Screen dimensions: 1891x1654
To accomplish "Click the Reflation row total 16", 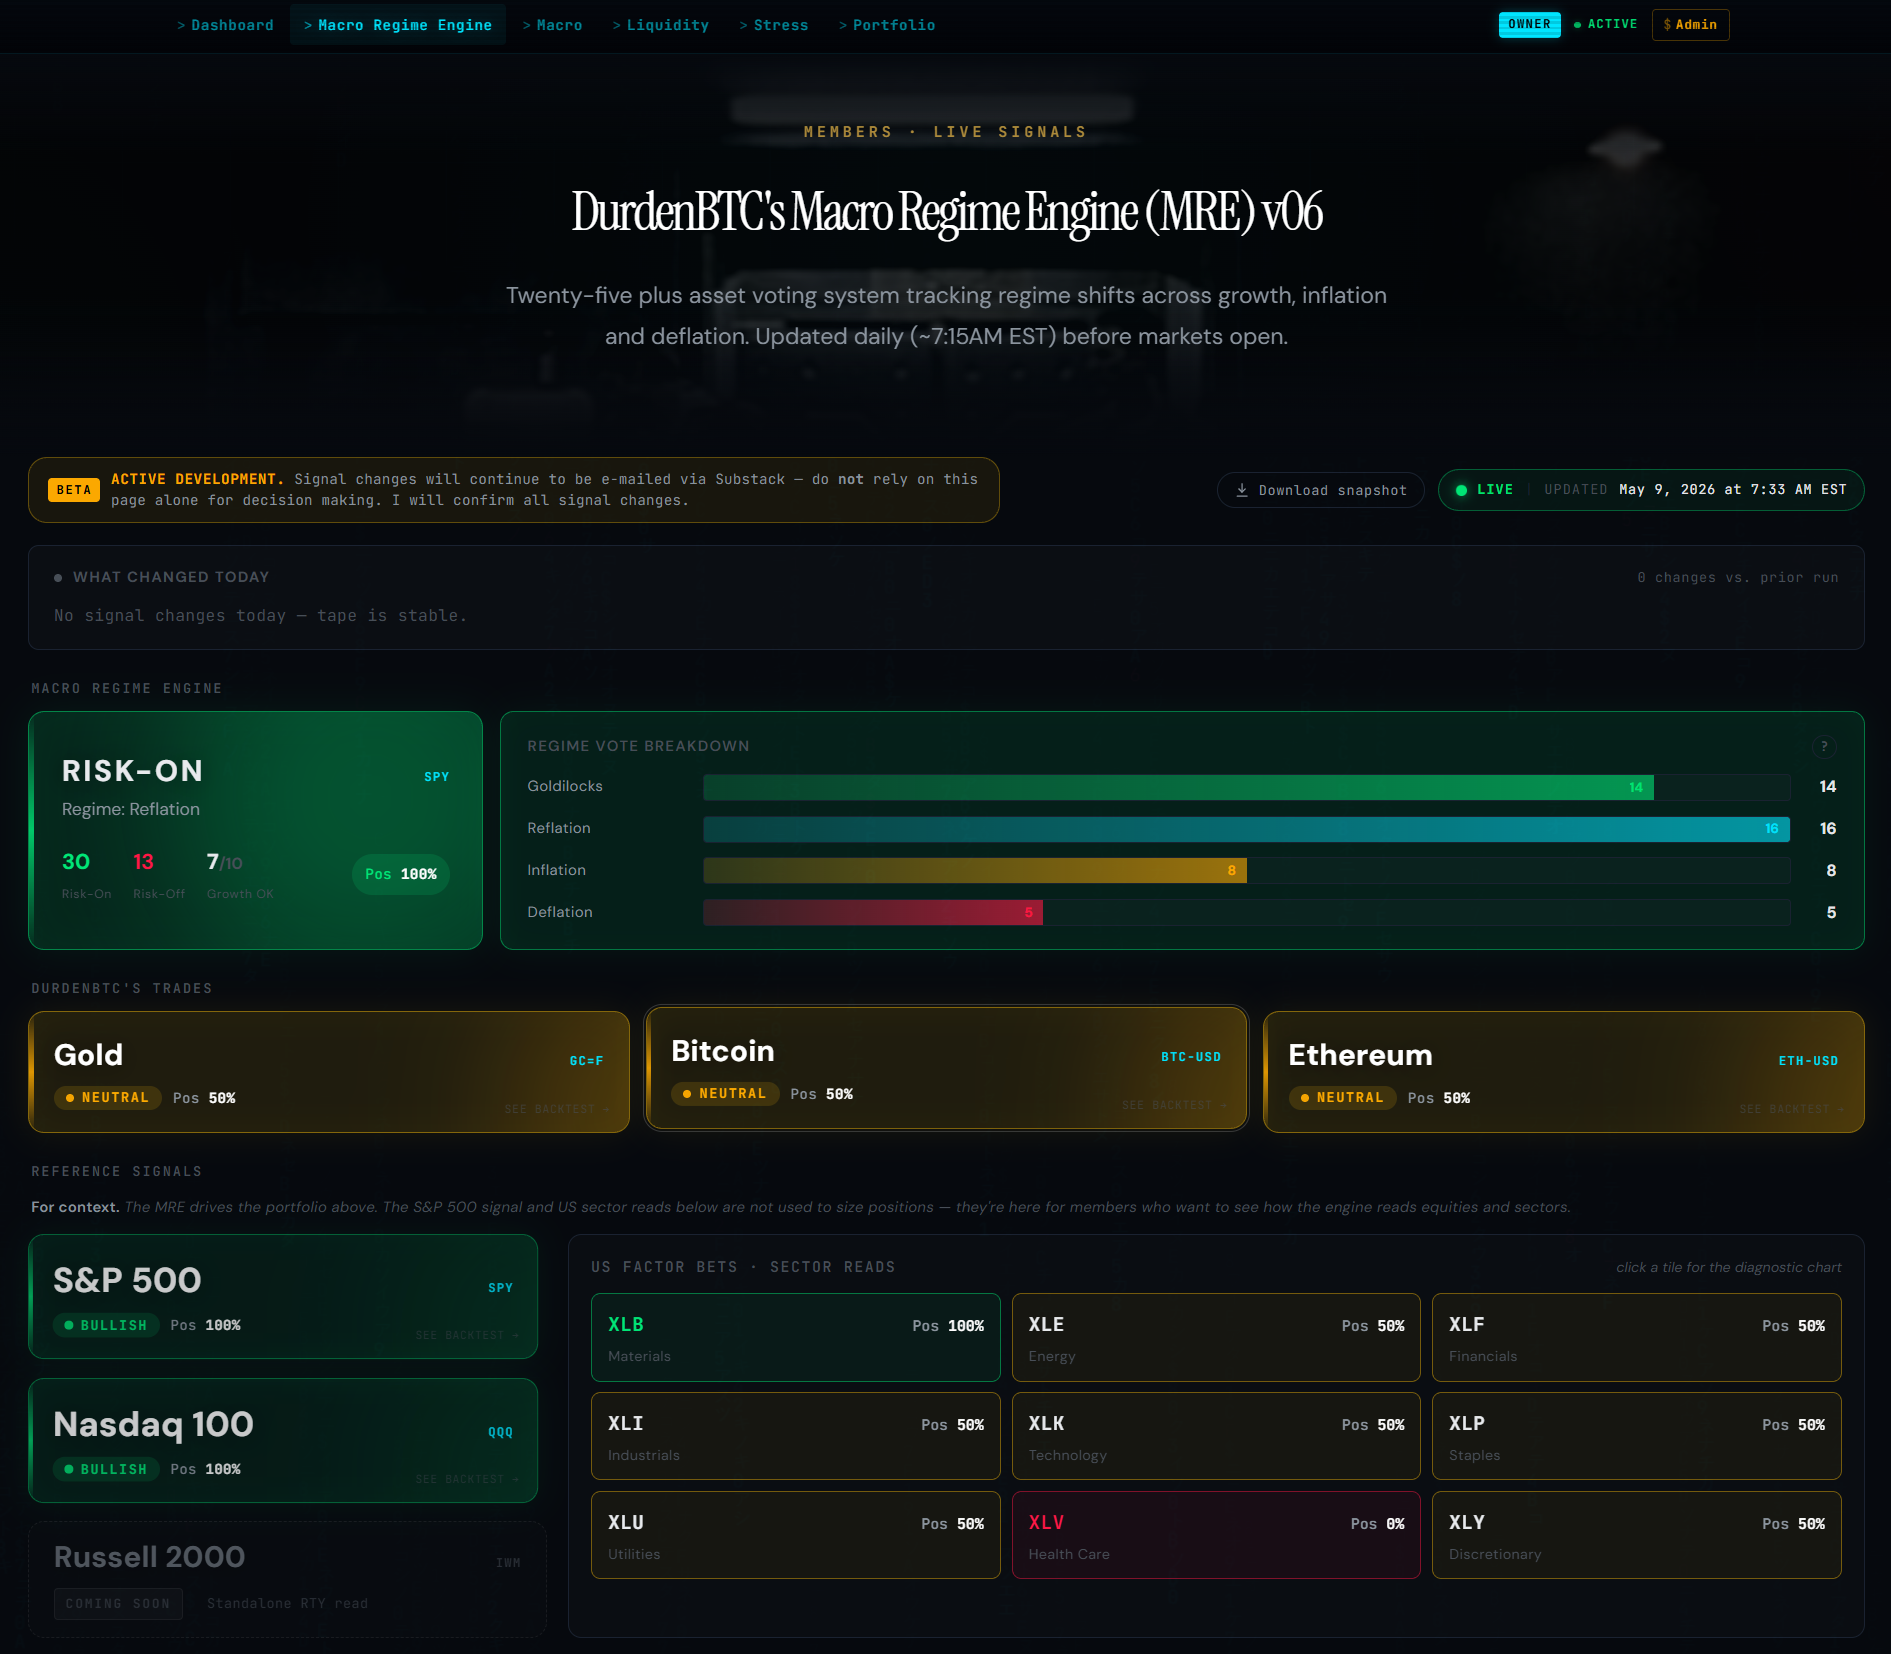I will click(x=1827, y=829).
